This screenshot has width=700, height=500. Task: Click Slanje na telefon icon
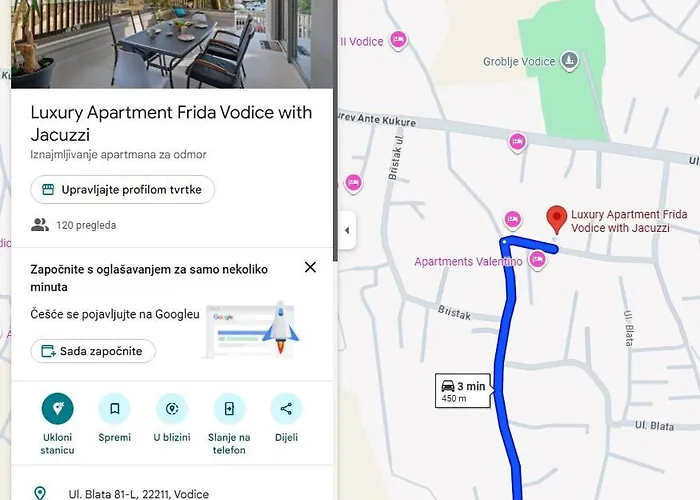click(229, 408)
